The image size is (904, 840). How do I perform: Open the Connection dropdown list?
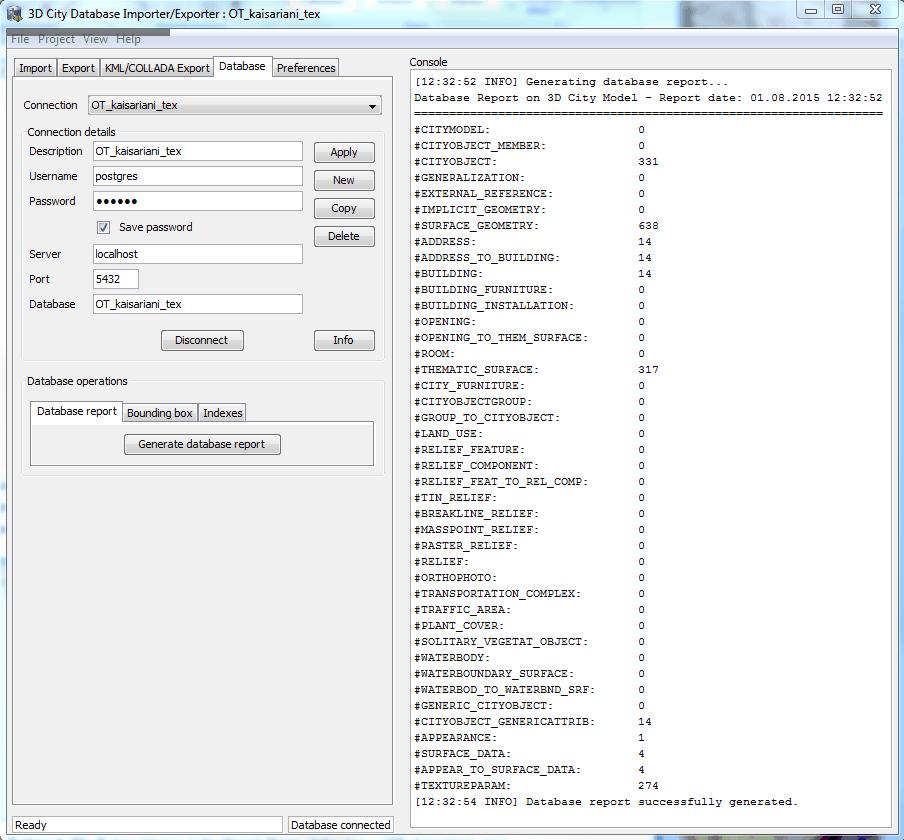(235, 106)
